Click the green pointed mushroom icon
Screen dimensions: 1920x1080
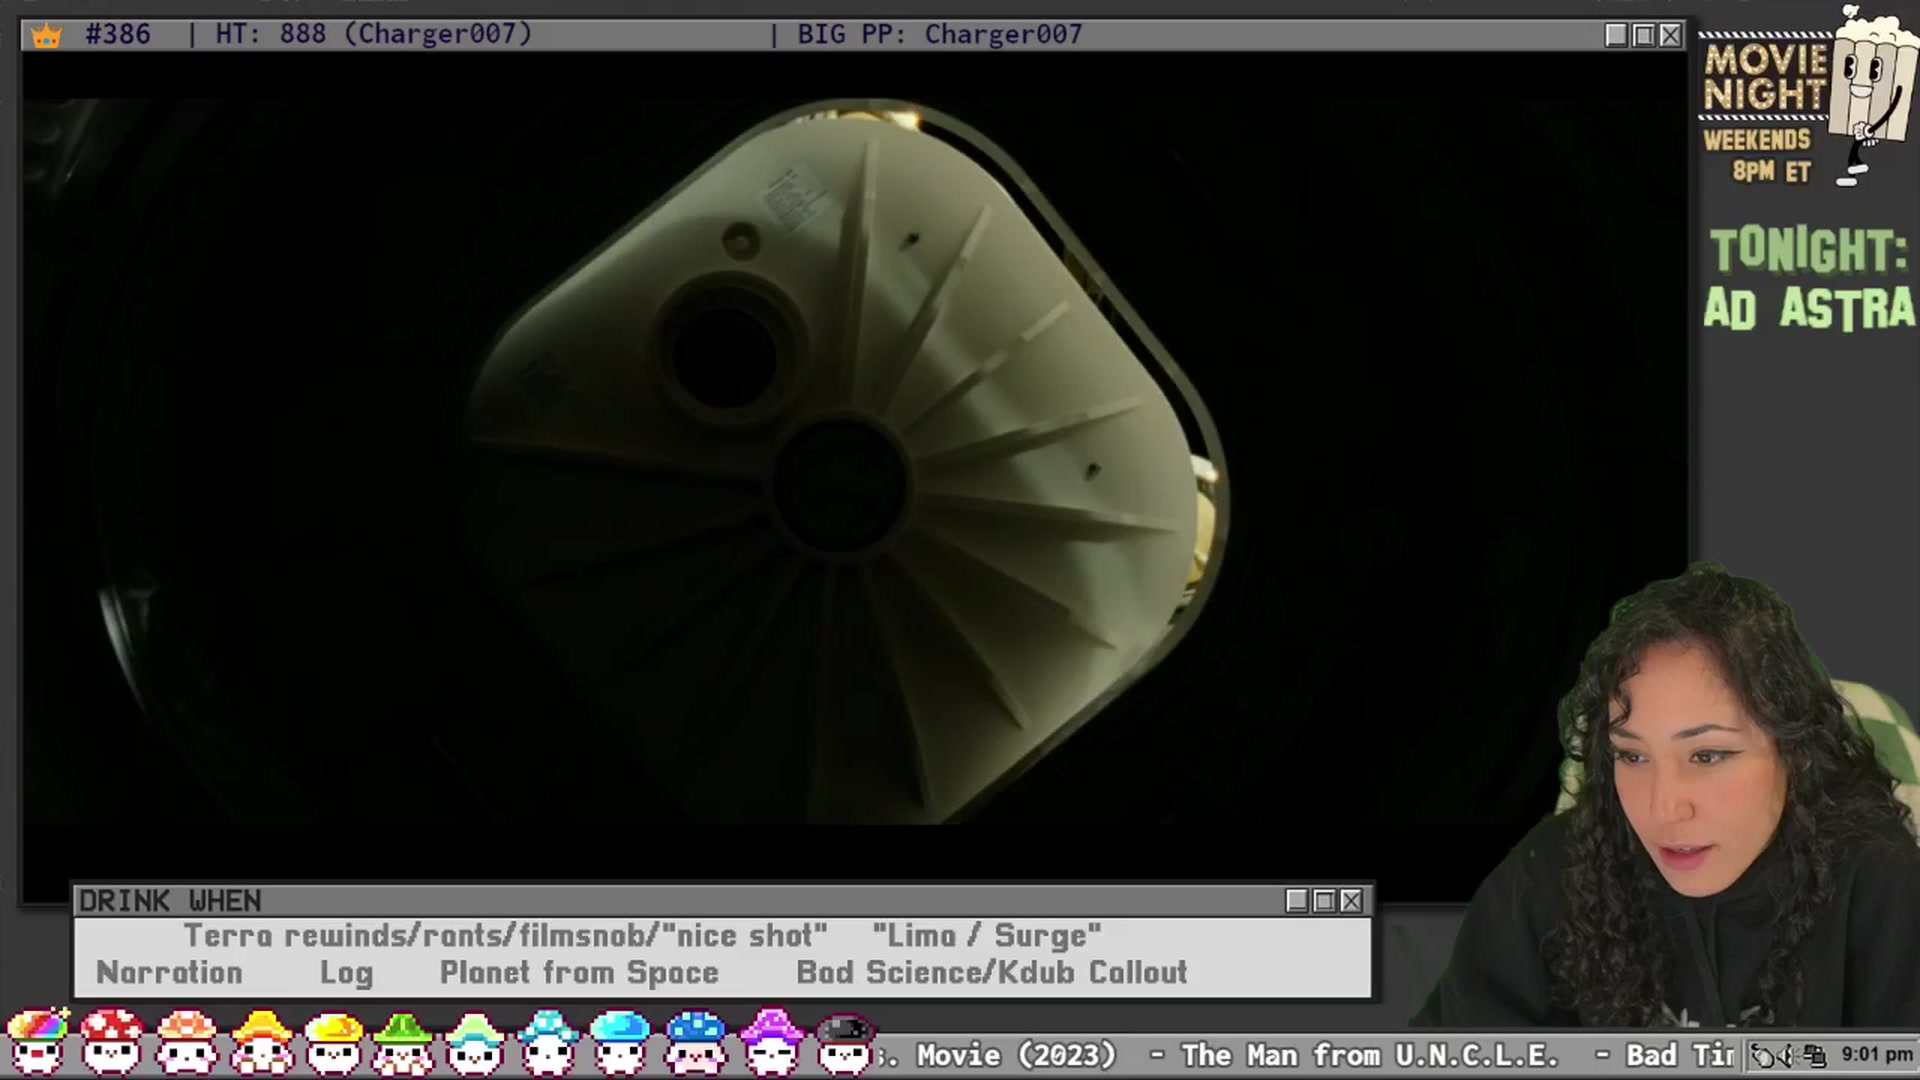coord(404,1042)
